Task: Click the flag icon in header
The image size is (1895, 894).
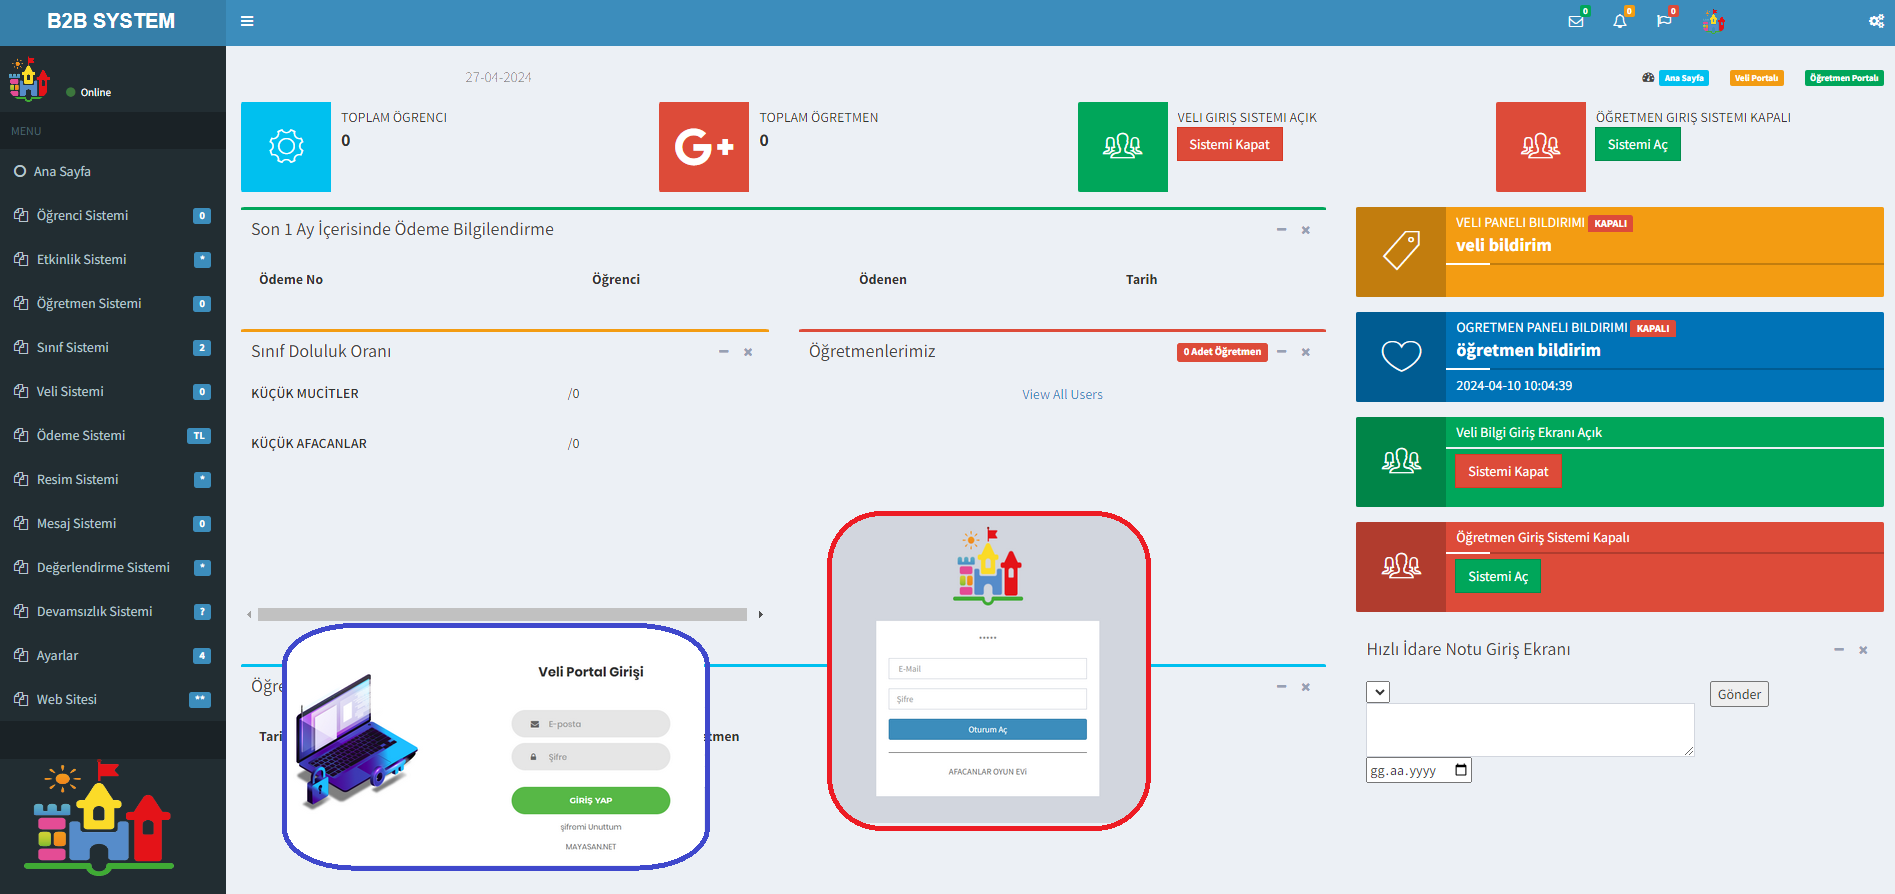Action: (x=1663, y=21)
